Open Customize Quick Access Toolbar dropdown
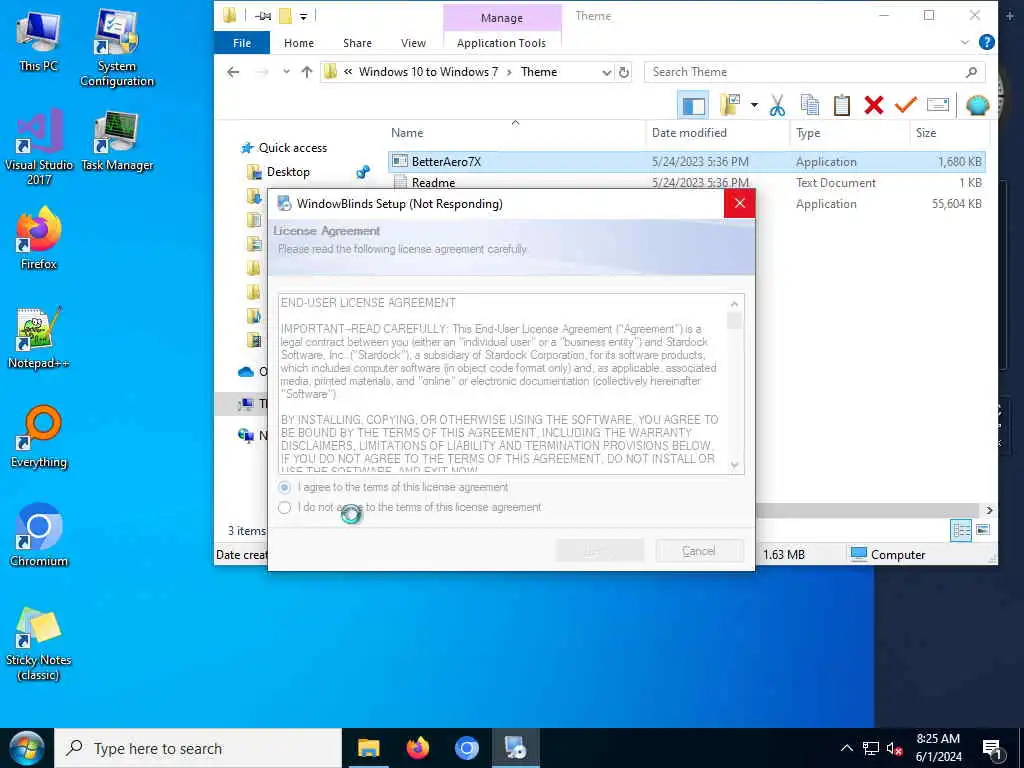The image size is (1024, 768). pyautogui.click(x=304, y=16)
